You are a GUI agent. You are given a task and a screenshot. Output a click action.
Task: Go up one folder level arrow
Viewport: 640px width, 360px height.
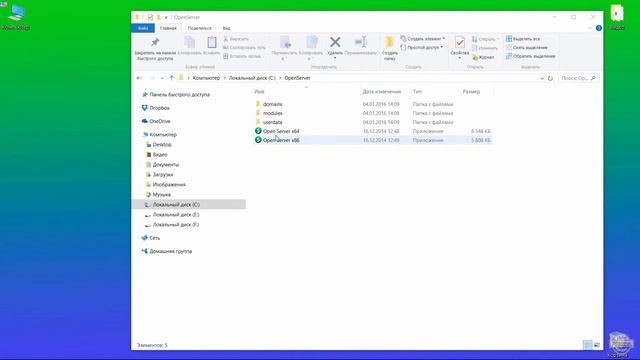point(171,78)
